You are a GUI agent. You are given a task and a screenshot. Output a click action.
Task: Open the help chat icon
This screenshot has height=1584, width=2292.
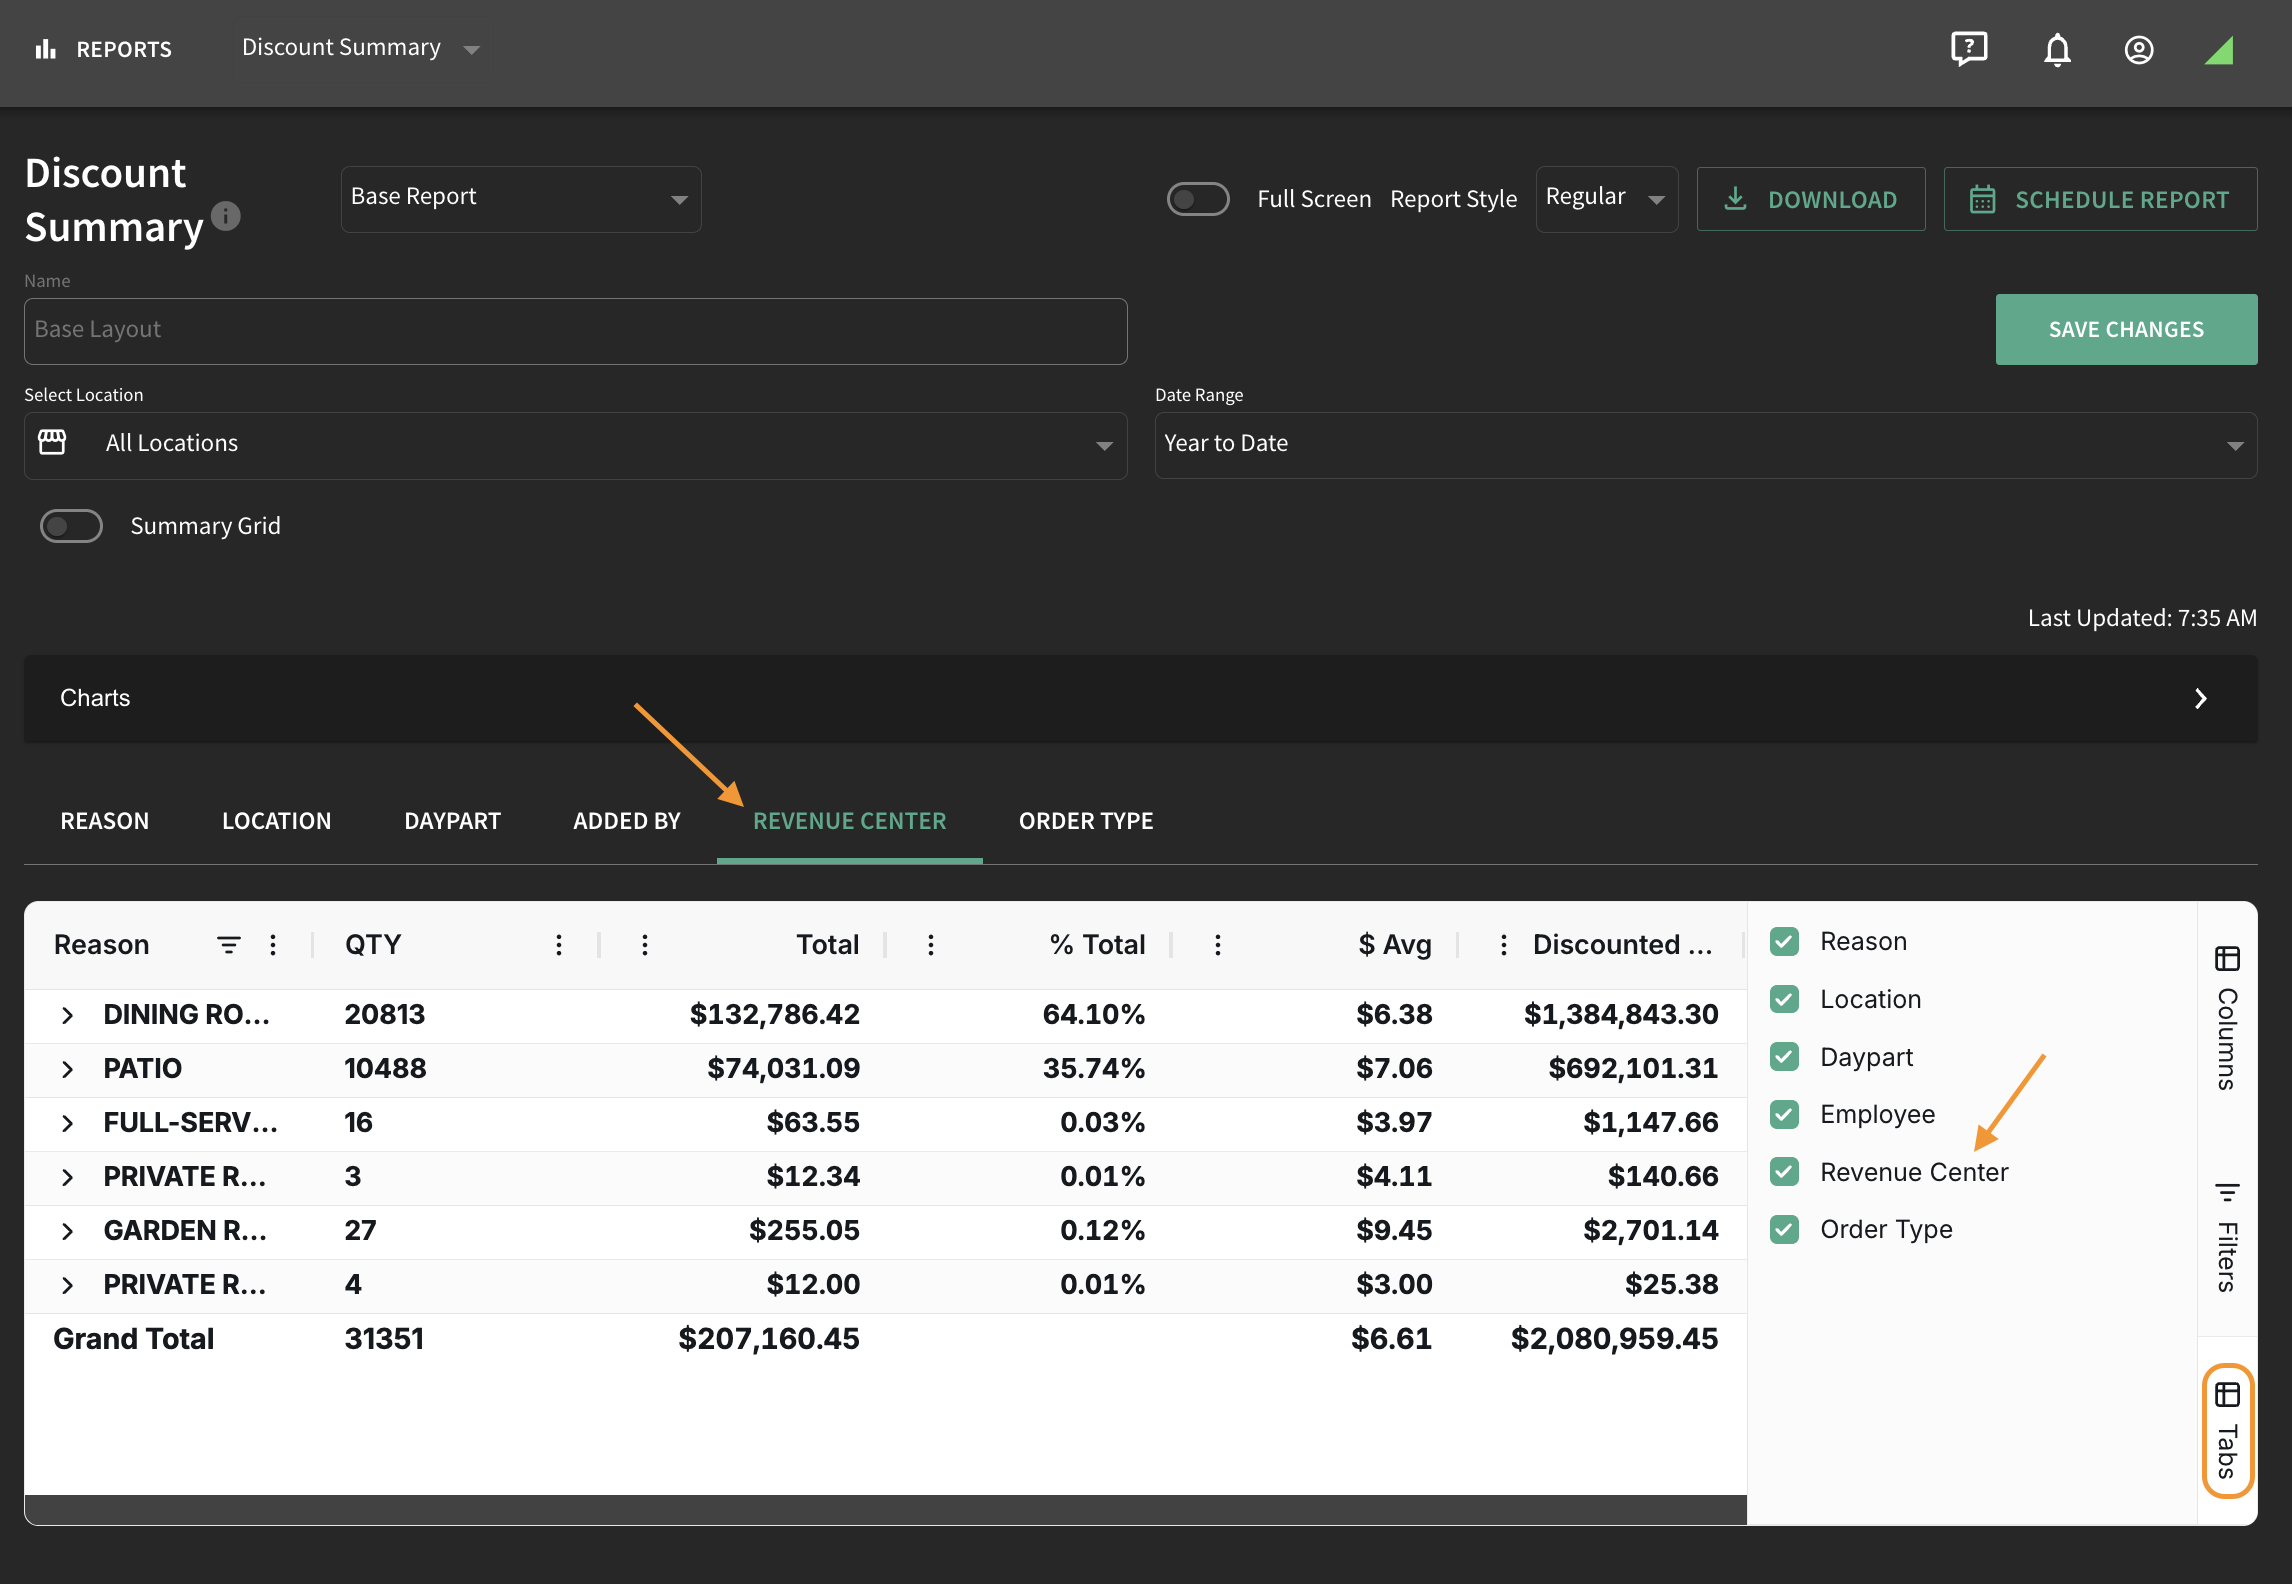point(1969,49)
